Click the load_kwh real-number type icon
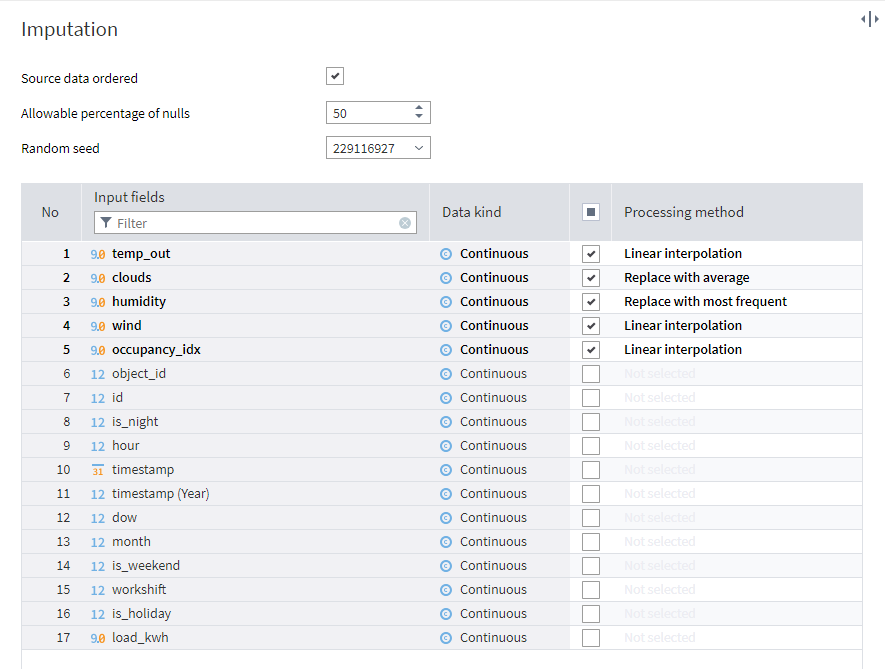 [98, 638]
